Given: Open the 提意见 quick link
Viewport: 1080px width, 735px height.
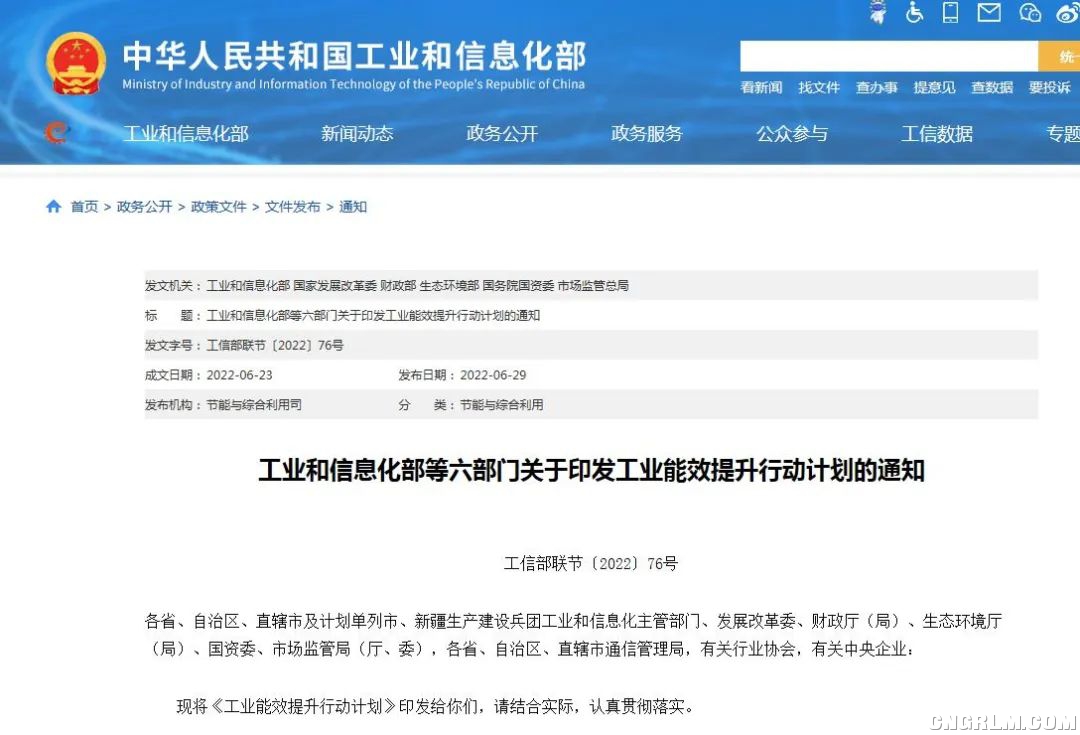Looking at the screenshot, I should (935, 87).
